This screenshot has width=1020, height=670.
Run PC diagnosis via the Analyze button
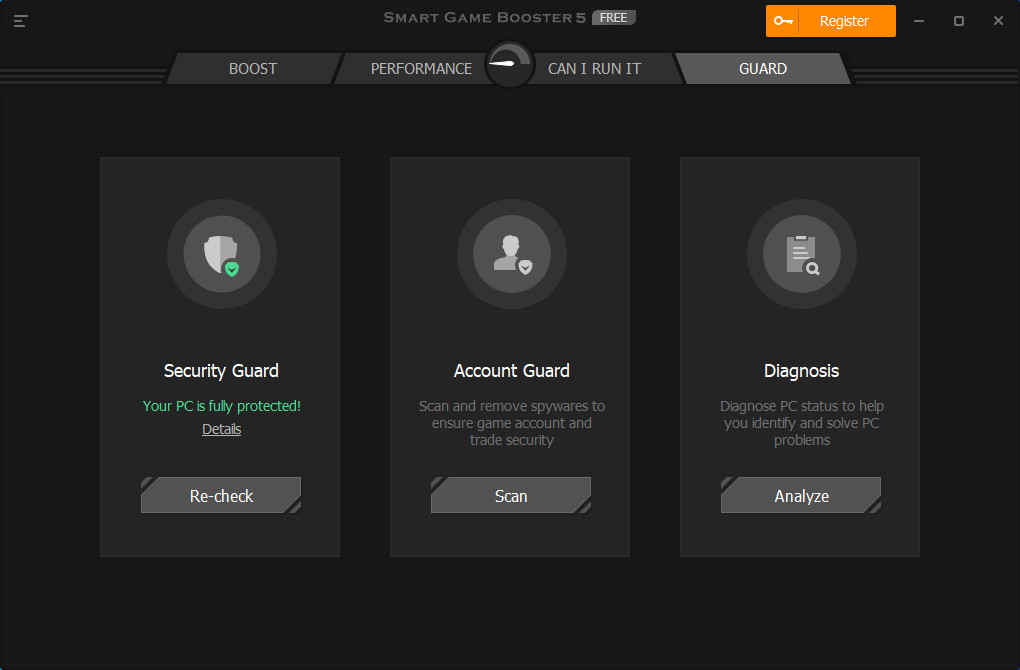pyautogui.click(x=801, y=495)
